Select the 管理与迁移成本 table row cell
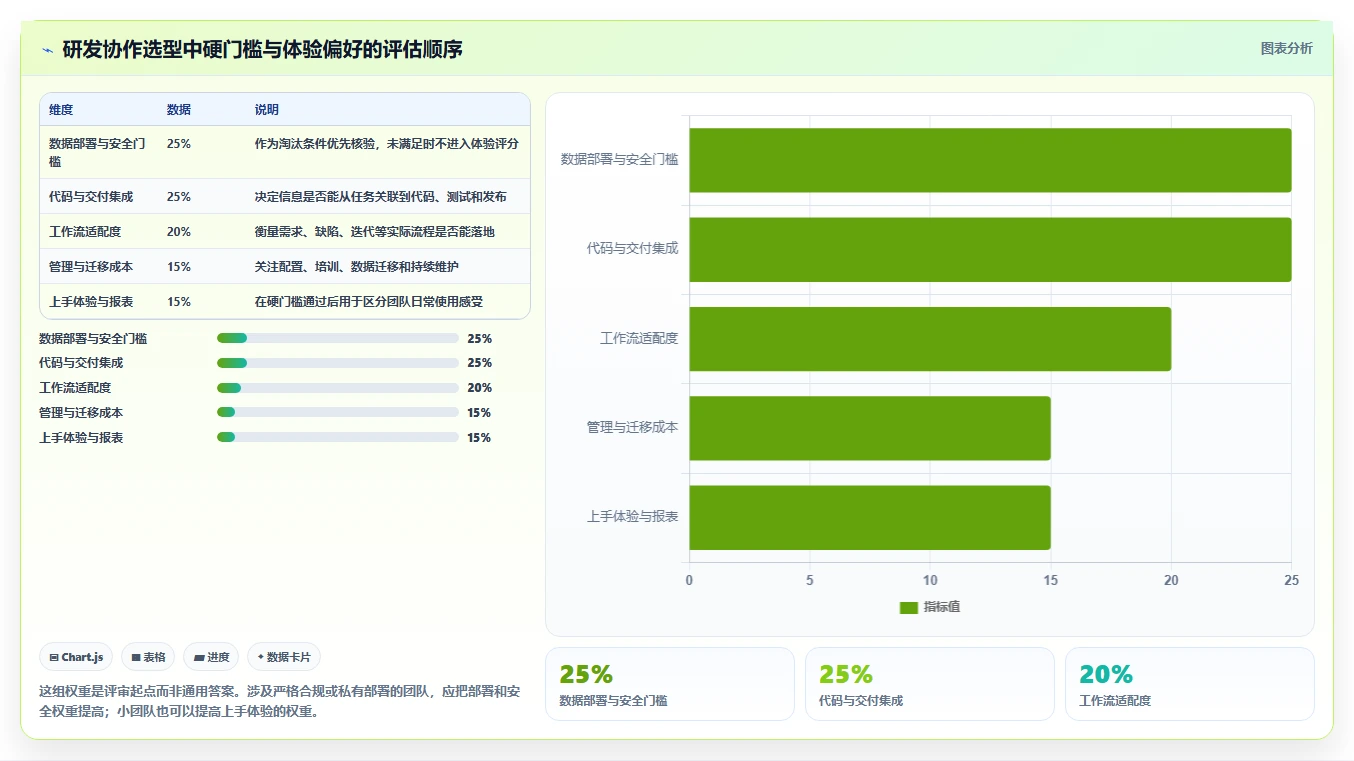Viewport: 1354px width, 761px height. 99,266
